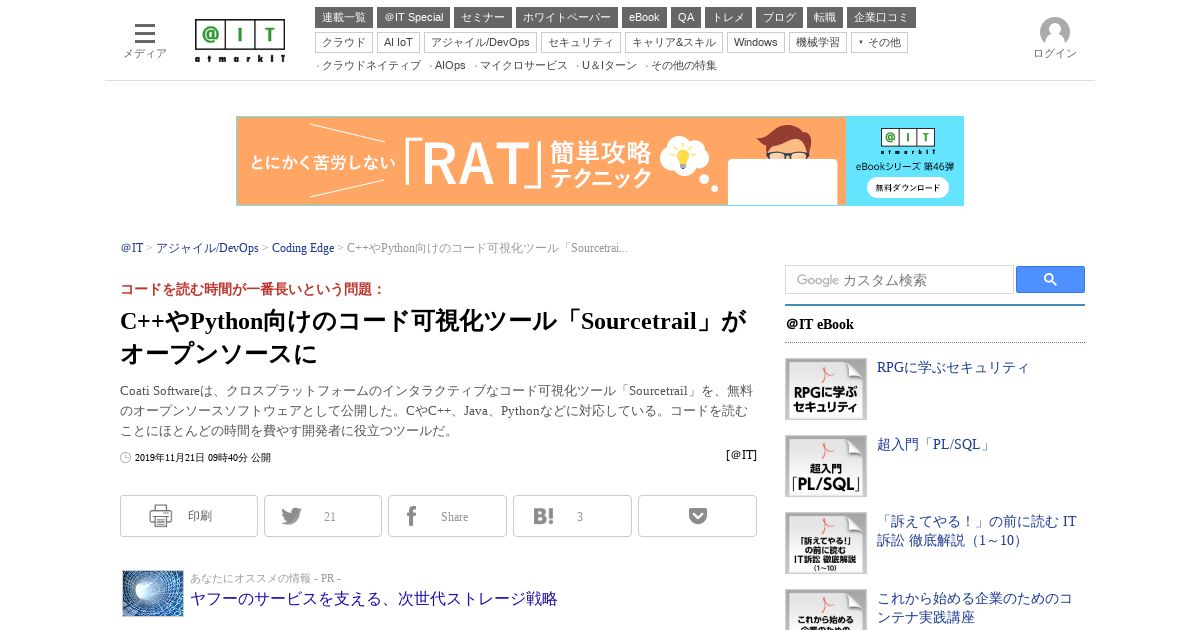Select the AI IoT category tab
Viewport: 1200px width, 630px height.
click(x=398, y=42)
